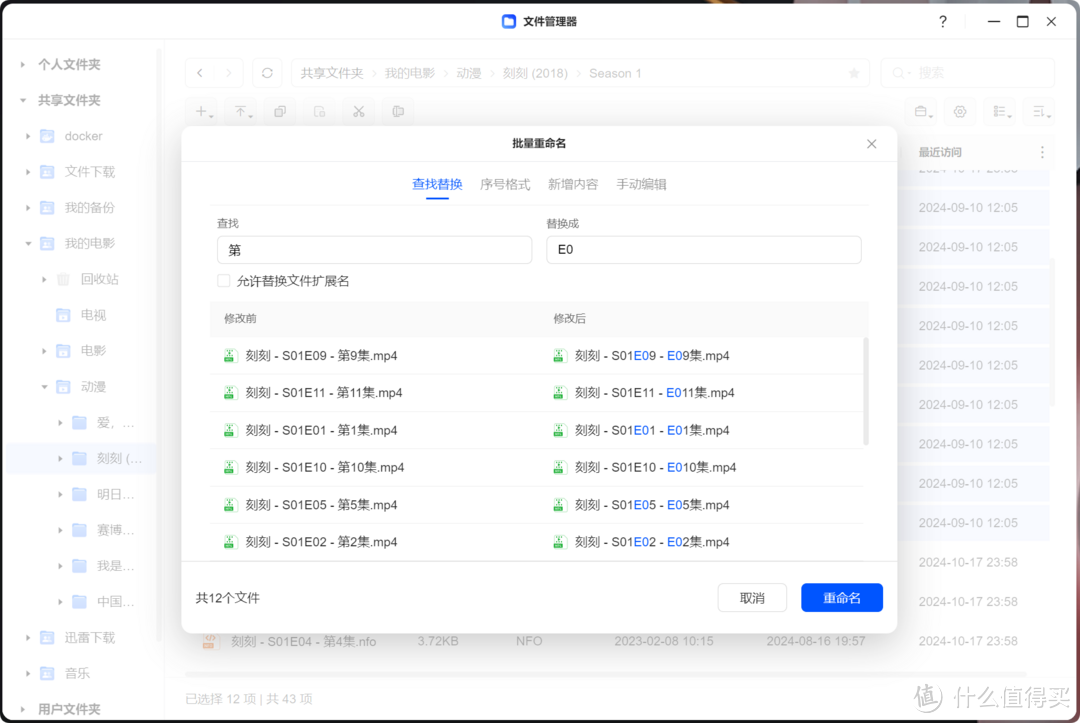Switch to the 序号格式 tab

[x=505, y=183]
